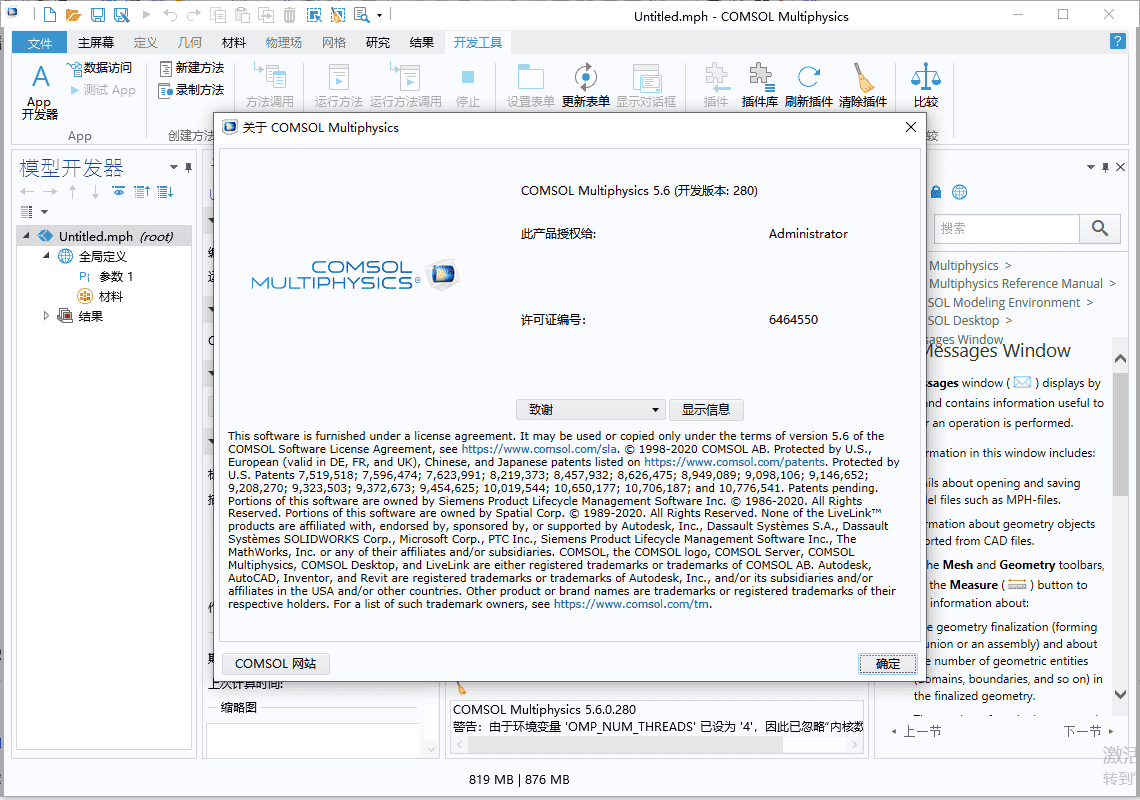Collapse the 全局定义 tree node
1140x800 pixels.
coord(46,257)
